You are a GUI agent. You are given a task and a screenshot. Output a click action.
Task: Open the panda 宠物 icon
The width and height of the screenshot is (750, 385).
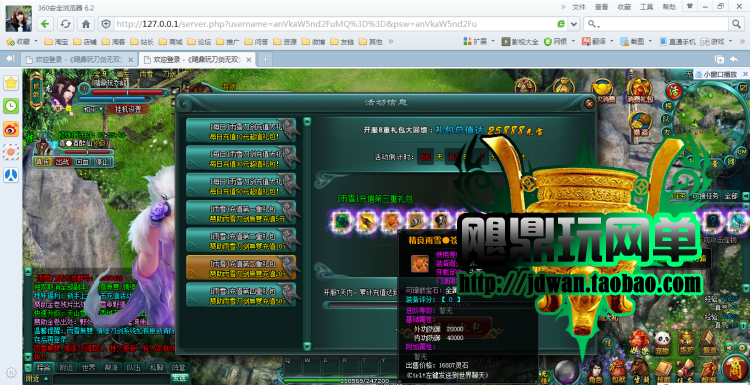(x=662, y=344)
